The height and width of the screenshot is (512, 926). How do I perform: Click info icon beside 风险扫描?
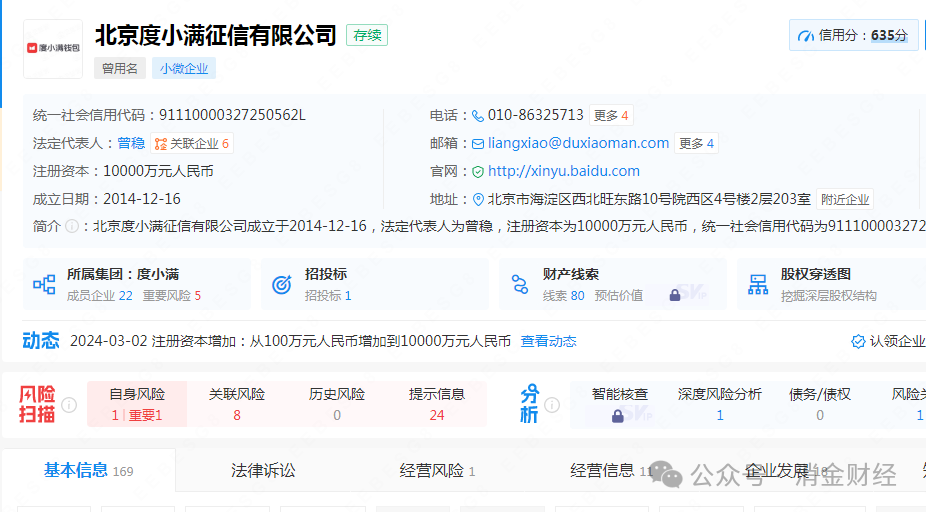click(69, 405)
